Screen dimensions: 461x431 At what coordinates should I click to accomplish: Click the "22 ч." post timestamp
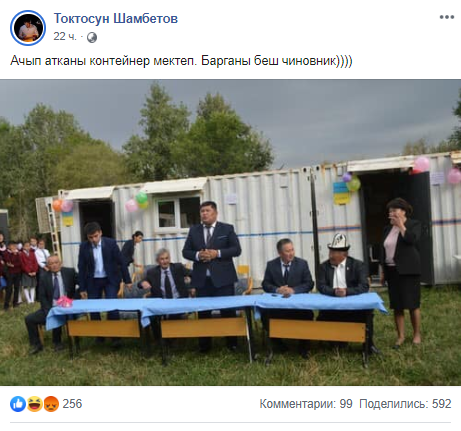pyautogui.click(x=65, y=36)
